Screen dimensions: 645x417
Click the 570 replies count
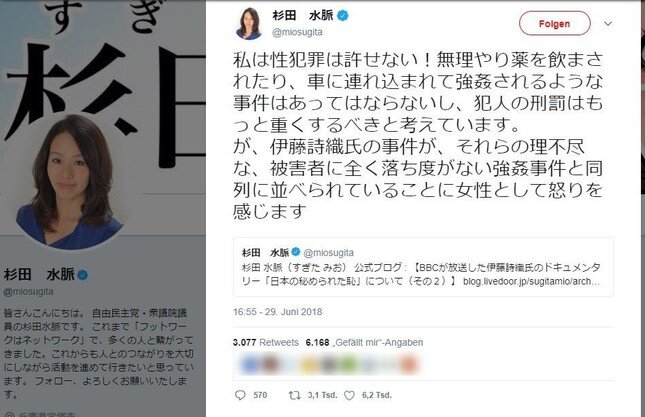(x=260, y=395)
